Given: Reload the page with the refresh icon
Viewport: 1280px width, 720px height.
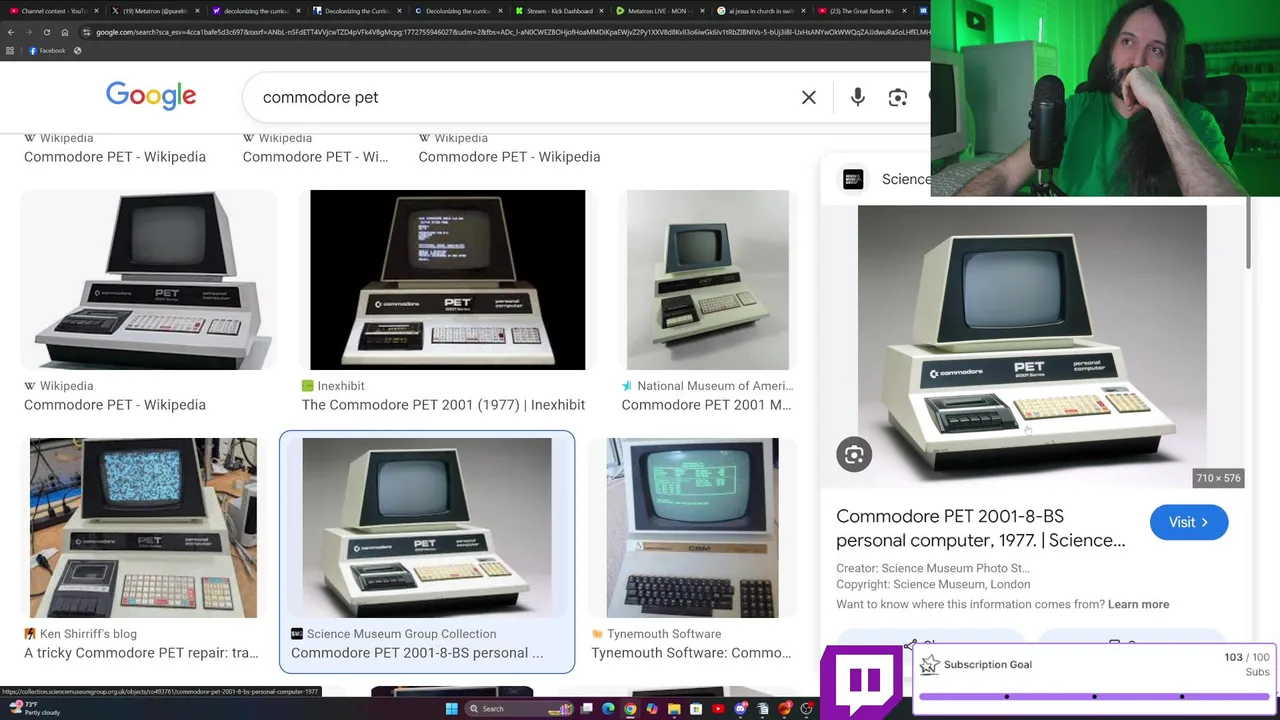Looking at the screenshot, I should pyautogui.click(x=46, y=32).
